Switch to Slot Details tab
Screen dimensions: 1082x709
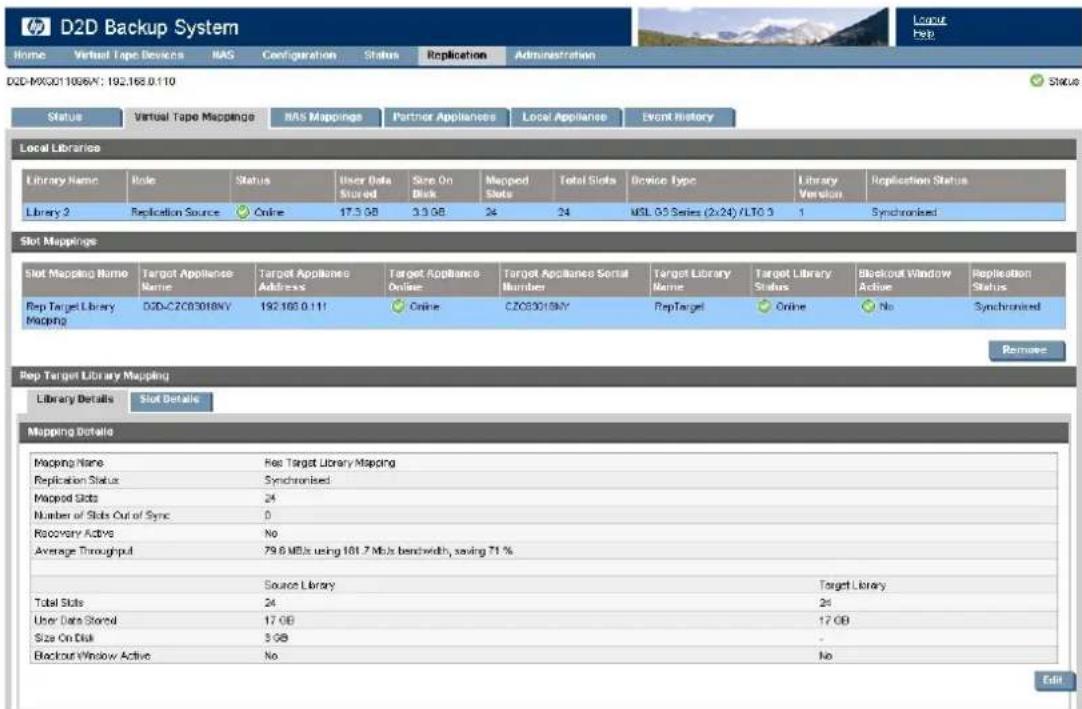169,400
